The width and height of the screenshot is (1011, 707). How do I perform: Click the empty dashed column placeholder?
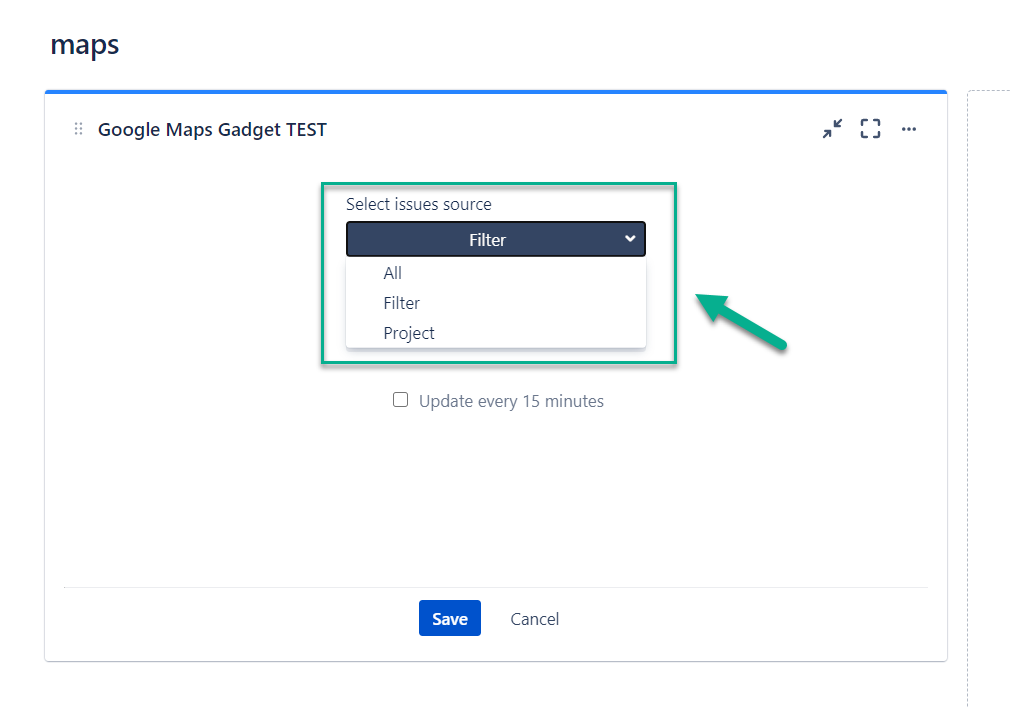point(988,400)
